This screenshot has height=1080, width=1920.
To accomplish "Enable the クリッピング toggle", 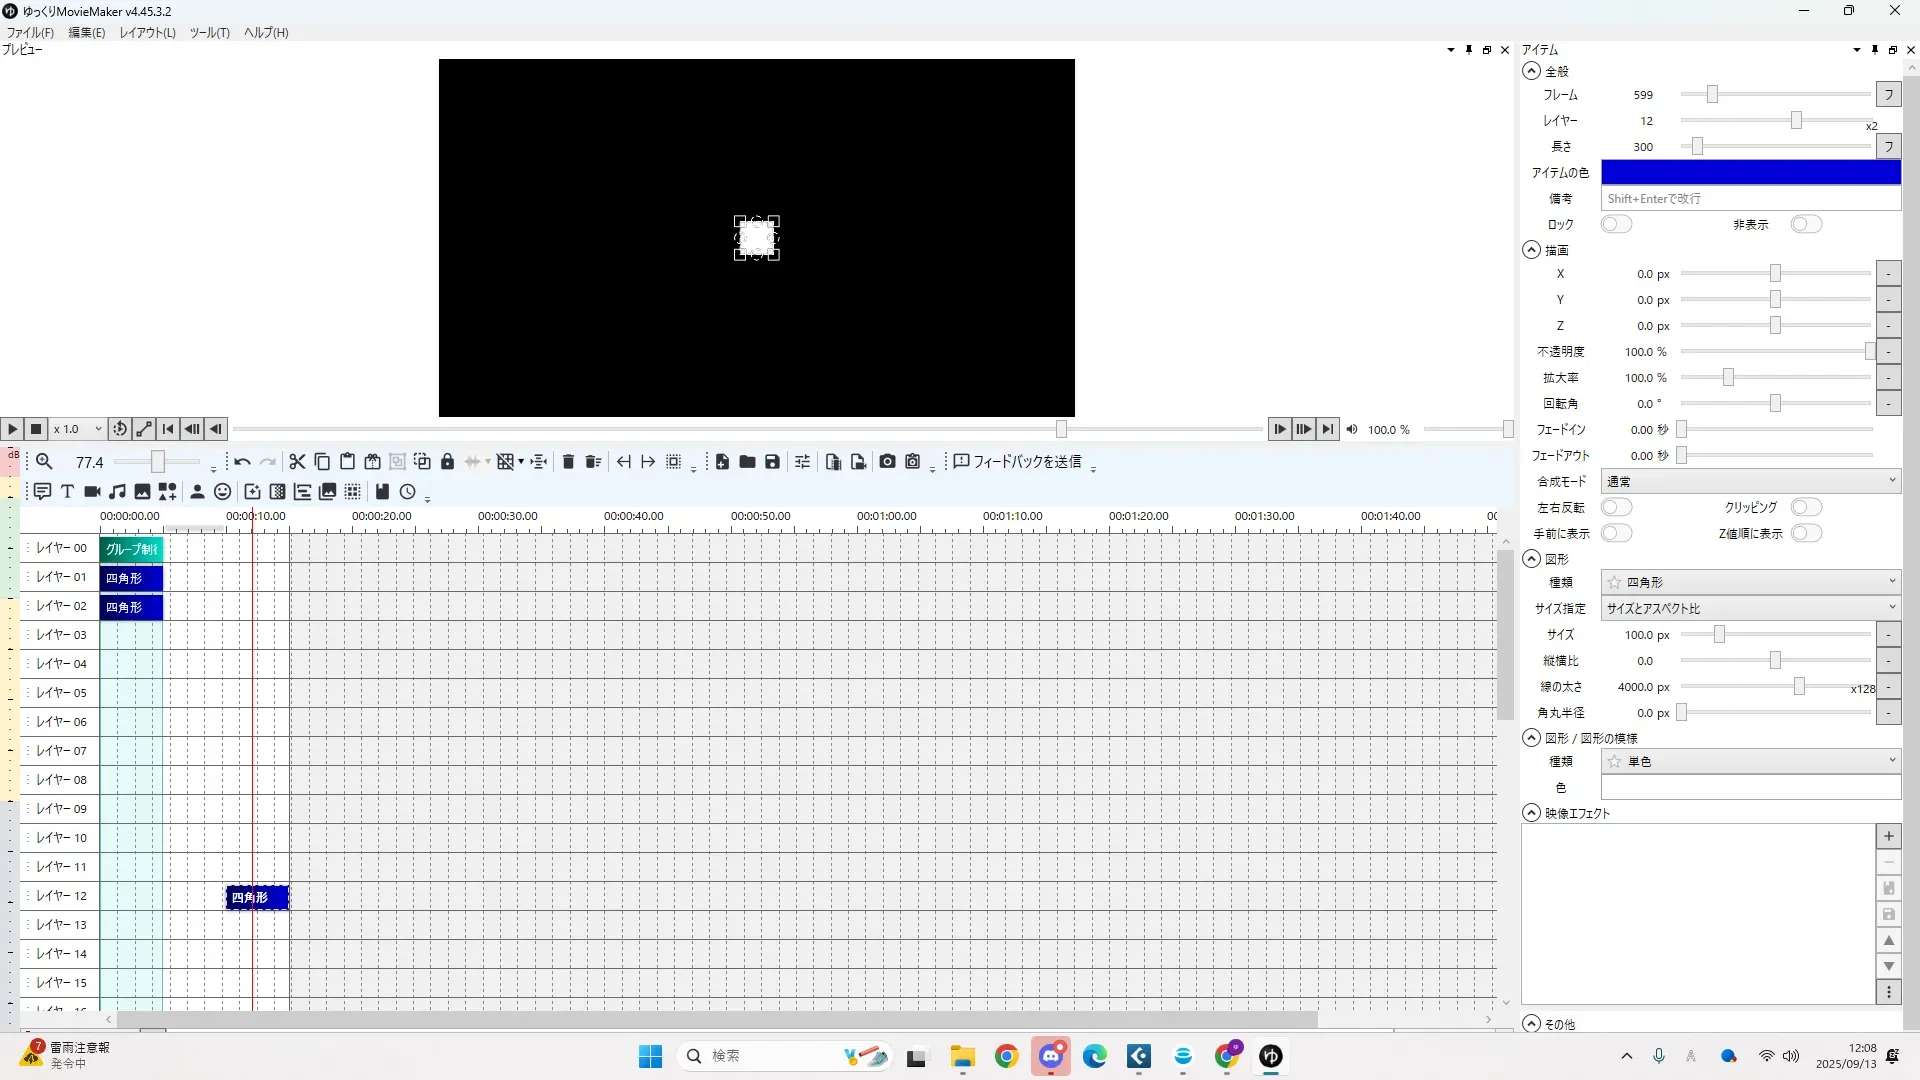I will [1806, 507].
